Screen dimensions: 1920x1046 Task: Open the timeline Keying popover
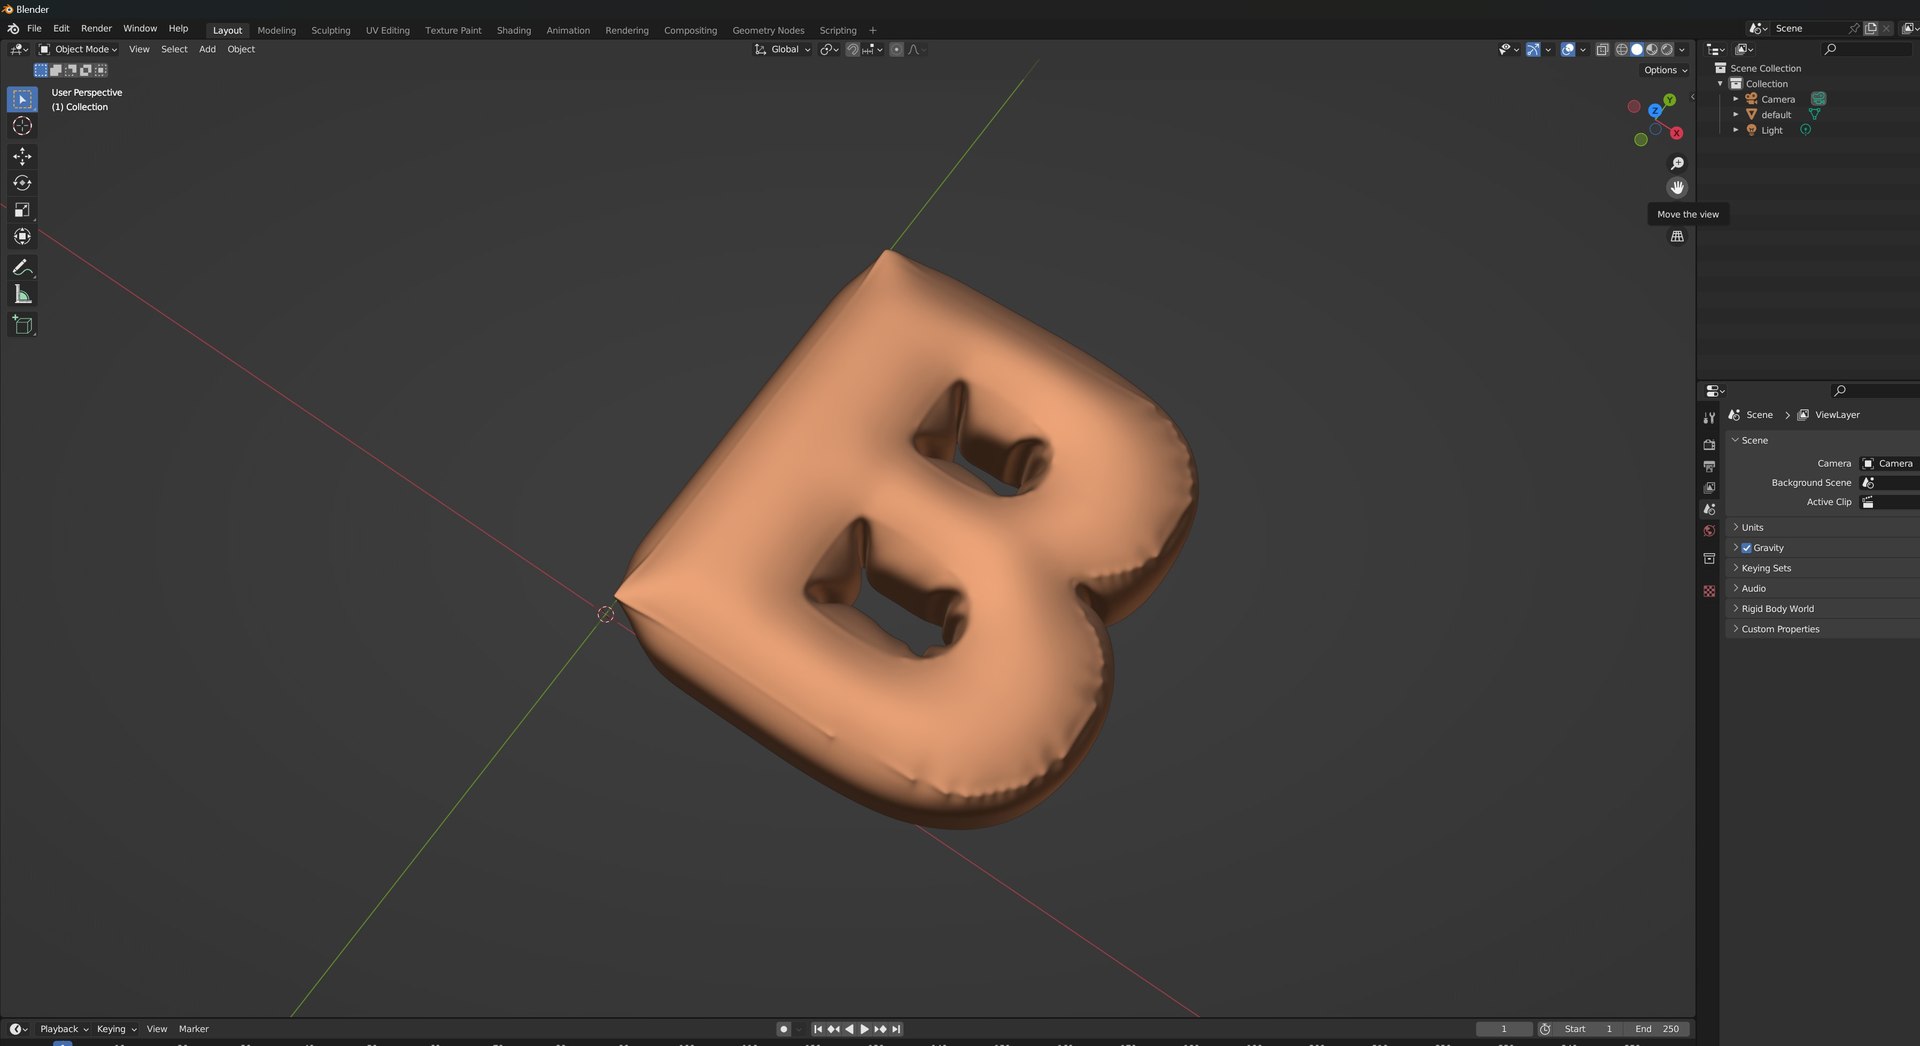[x=116, y=1029]
